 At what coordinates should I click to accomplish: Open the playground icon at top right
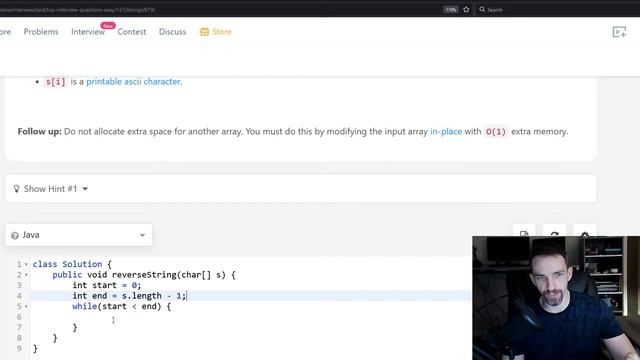[x=619, y=32]
